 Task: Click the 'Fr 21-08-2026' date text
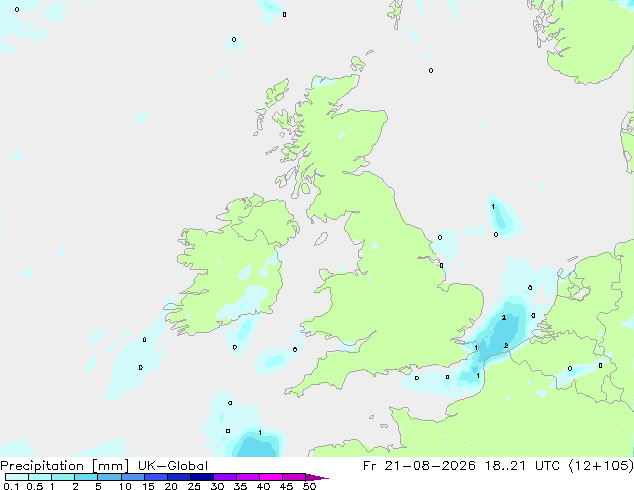pos(419,466)
